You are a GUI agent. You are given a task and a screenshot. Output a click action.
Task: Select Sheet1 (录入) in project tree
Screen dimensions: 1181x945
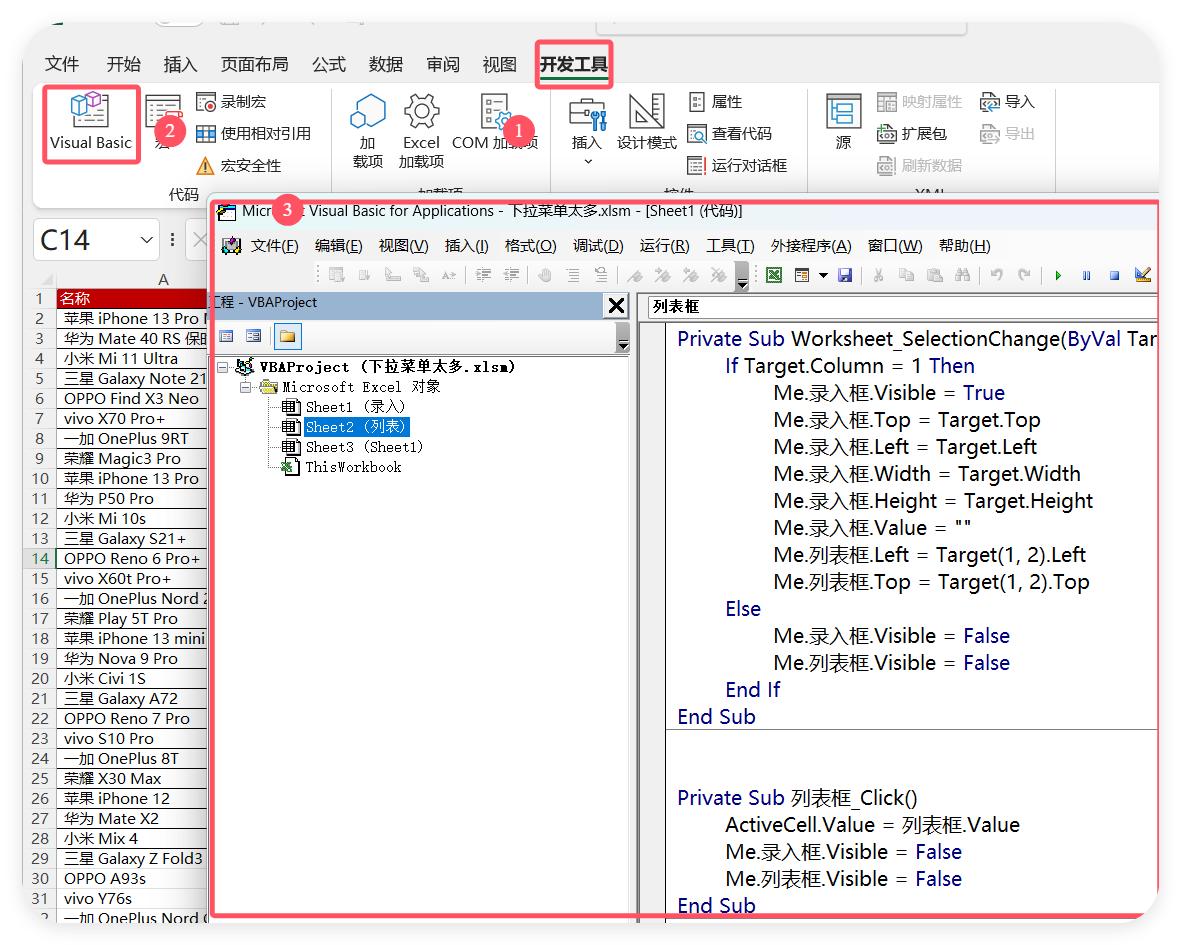[x=355, y=407]
